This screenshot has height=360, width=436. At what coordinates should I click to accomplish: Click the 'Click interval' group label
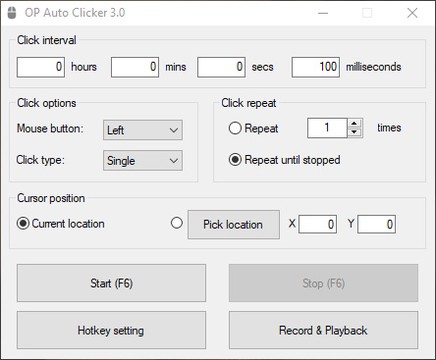pyautogui.click(x=47, y=40)
